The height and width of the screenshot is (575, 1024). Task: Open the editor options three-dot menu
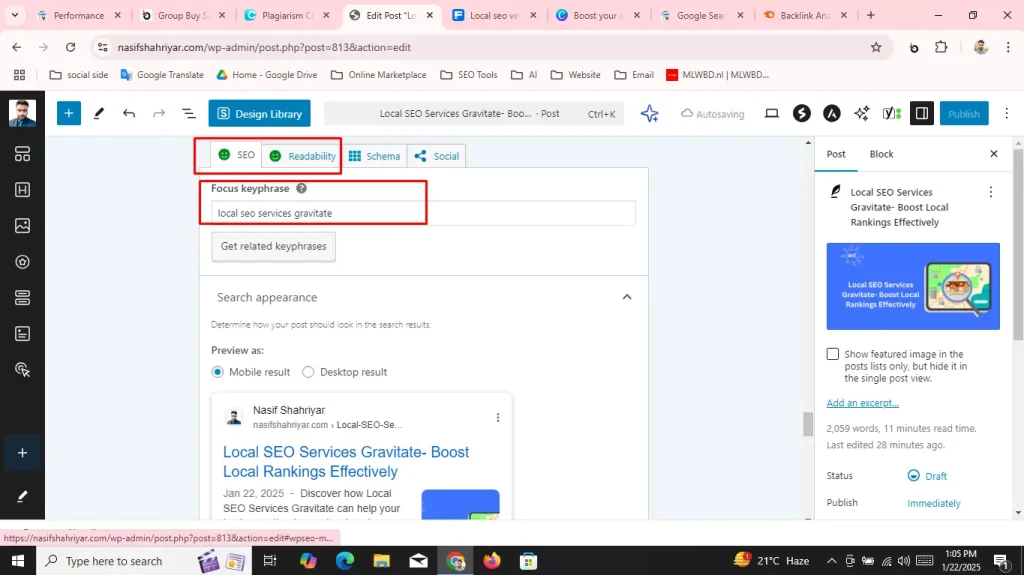[x=1006, y=114]
